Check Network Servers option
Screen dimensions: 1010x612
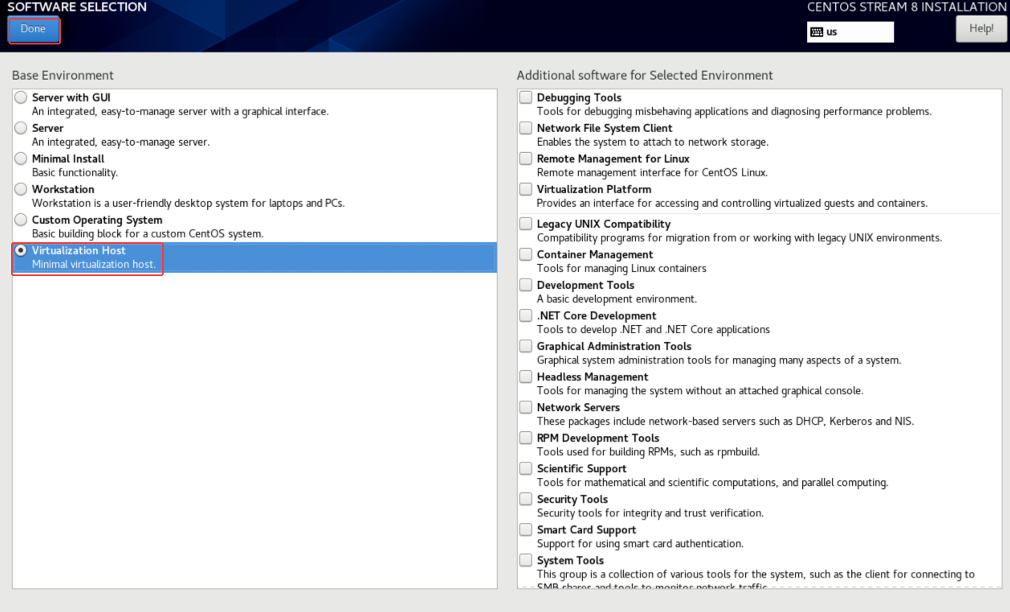coord(526,407)
